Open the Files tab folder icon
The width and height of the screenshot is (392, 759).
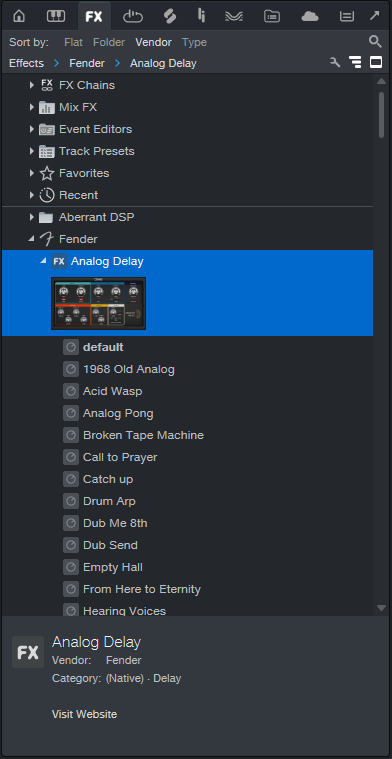(272, 16)
